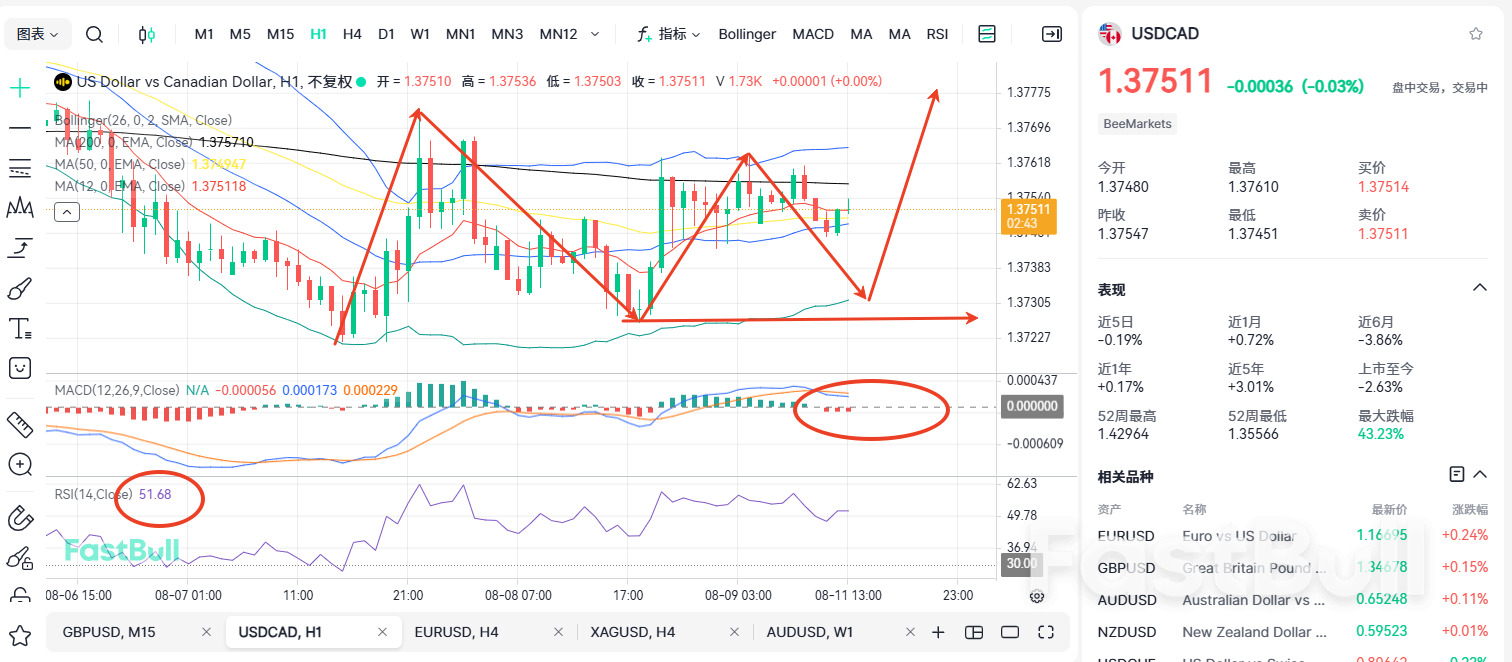Screen dimensions: 1512x662
Task: Open the symbol search magnifier
Action: point(94,33)
